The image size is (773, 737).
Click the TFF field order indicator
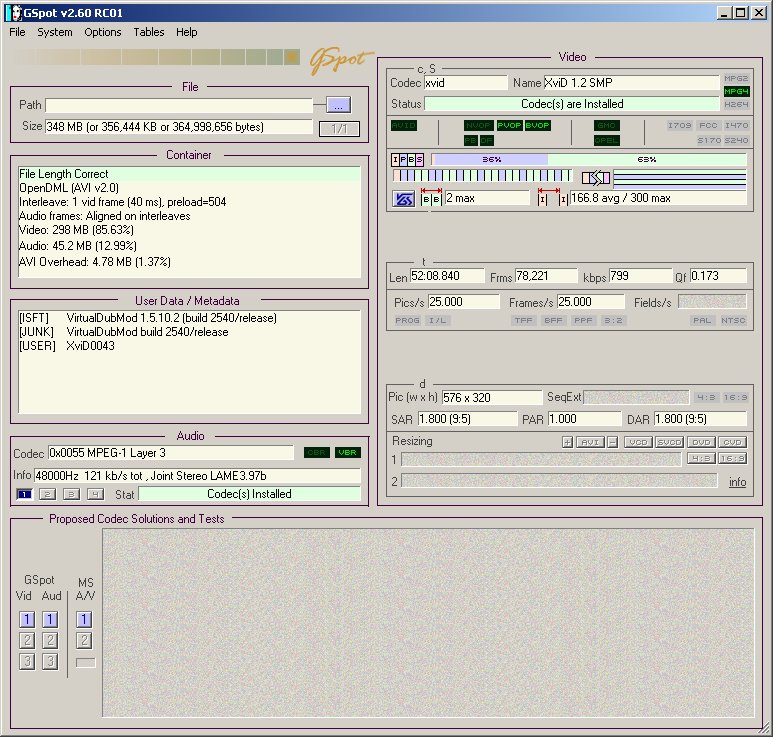(x=523, y=320)
